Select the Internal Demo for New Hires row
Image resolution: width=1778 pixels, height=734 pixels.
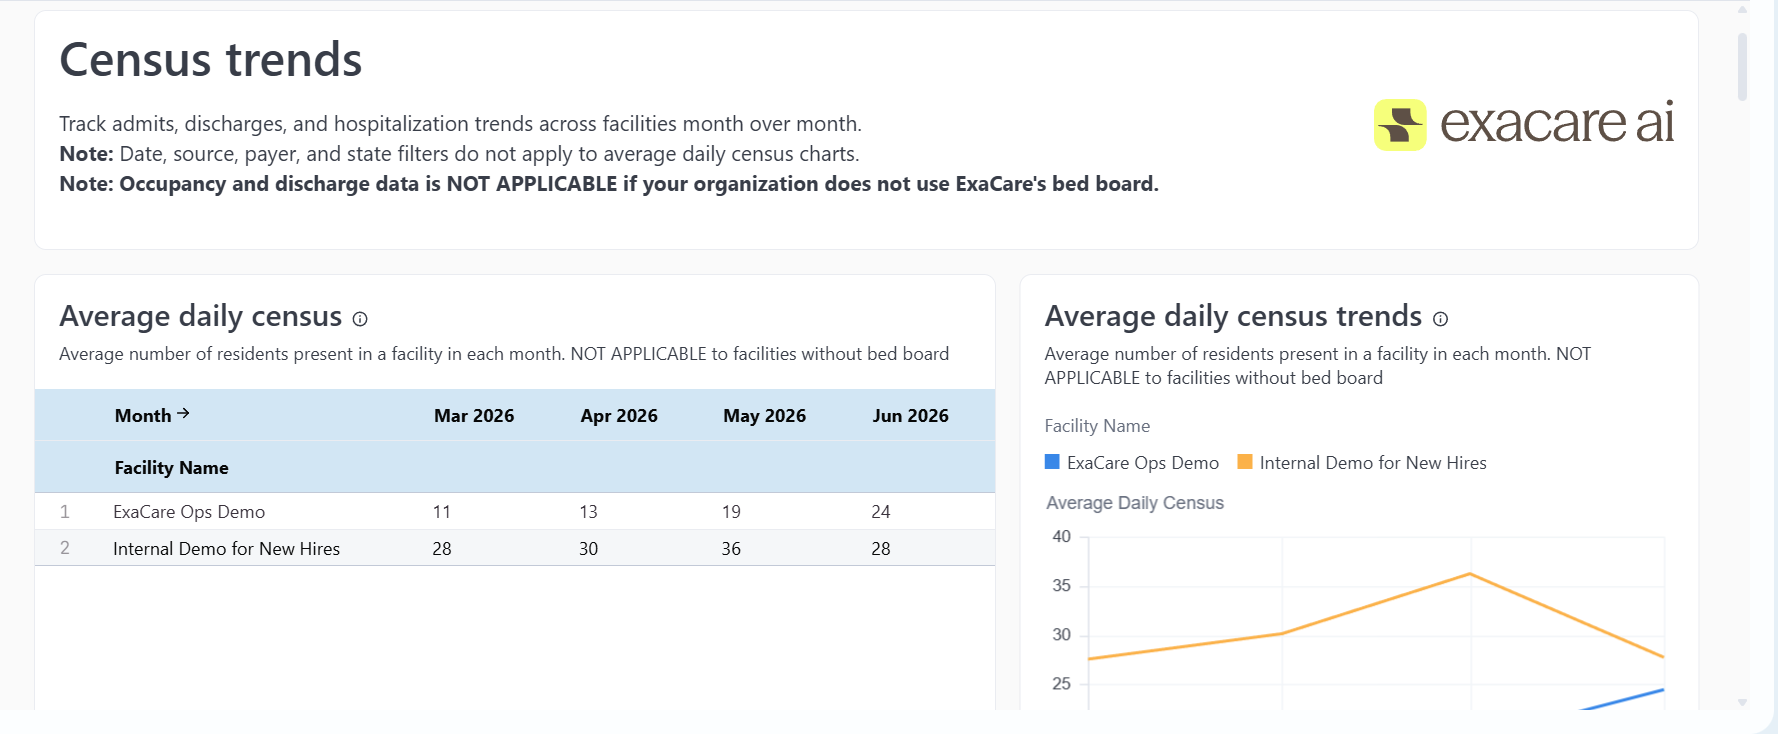pos(515,549)
